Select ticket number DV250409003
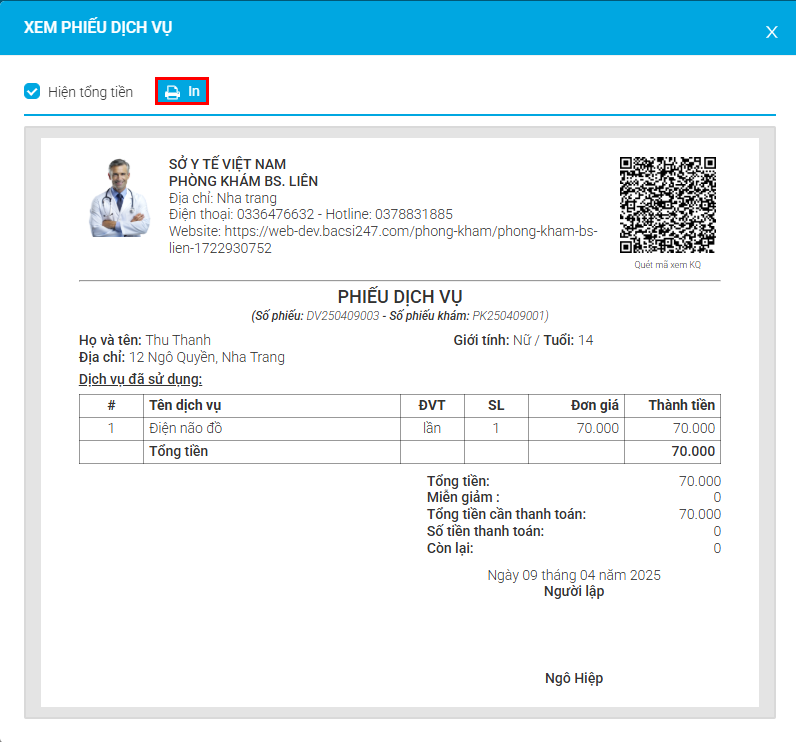 pyautogui.click(x=343, y=316)
